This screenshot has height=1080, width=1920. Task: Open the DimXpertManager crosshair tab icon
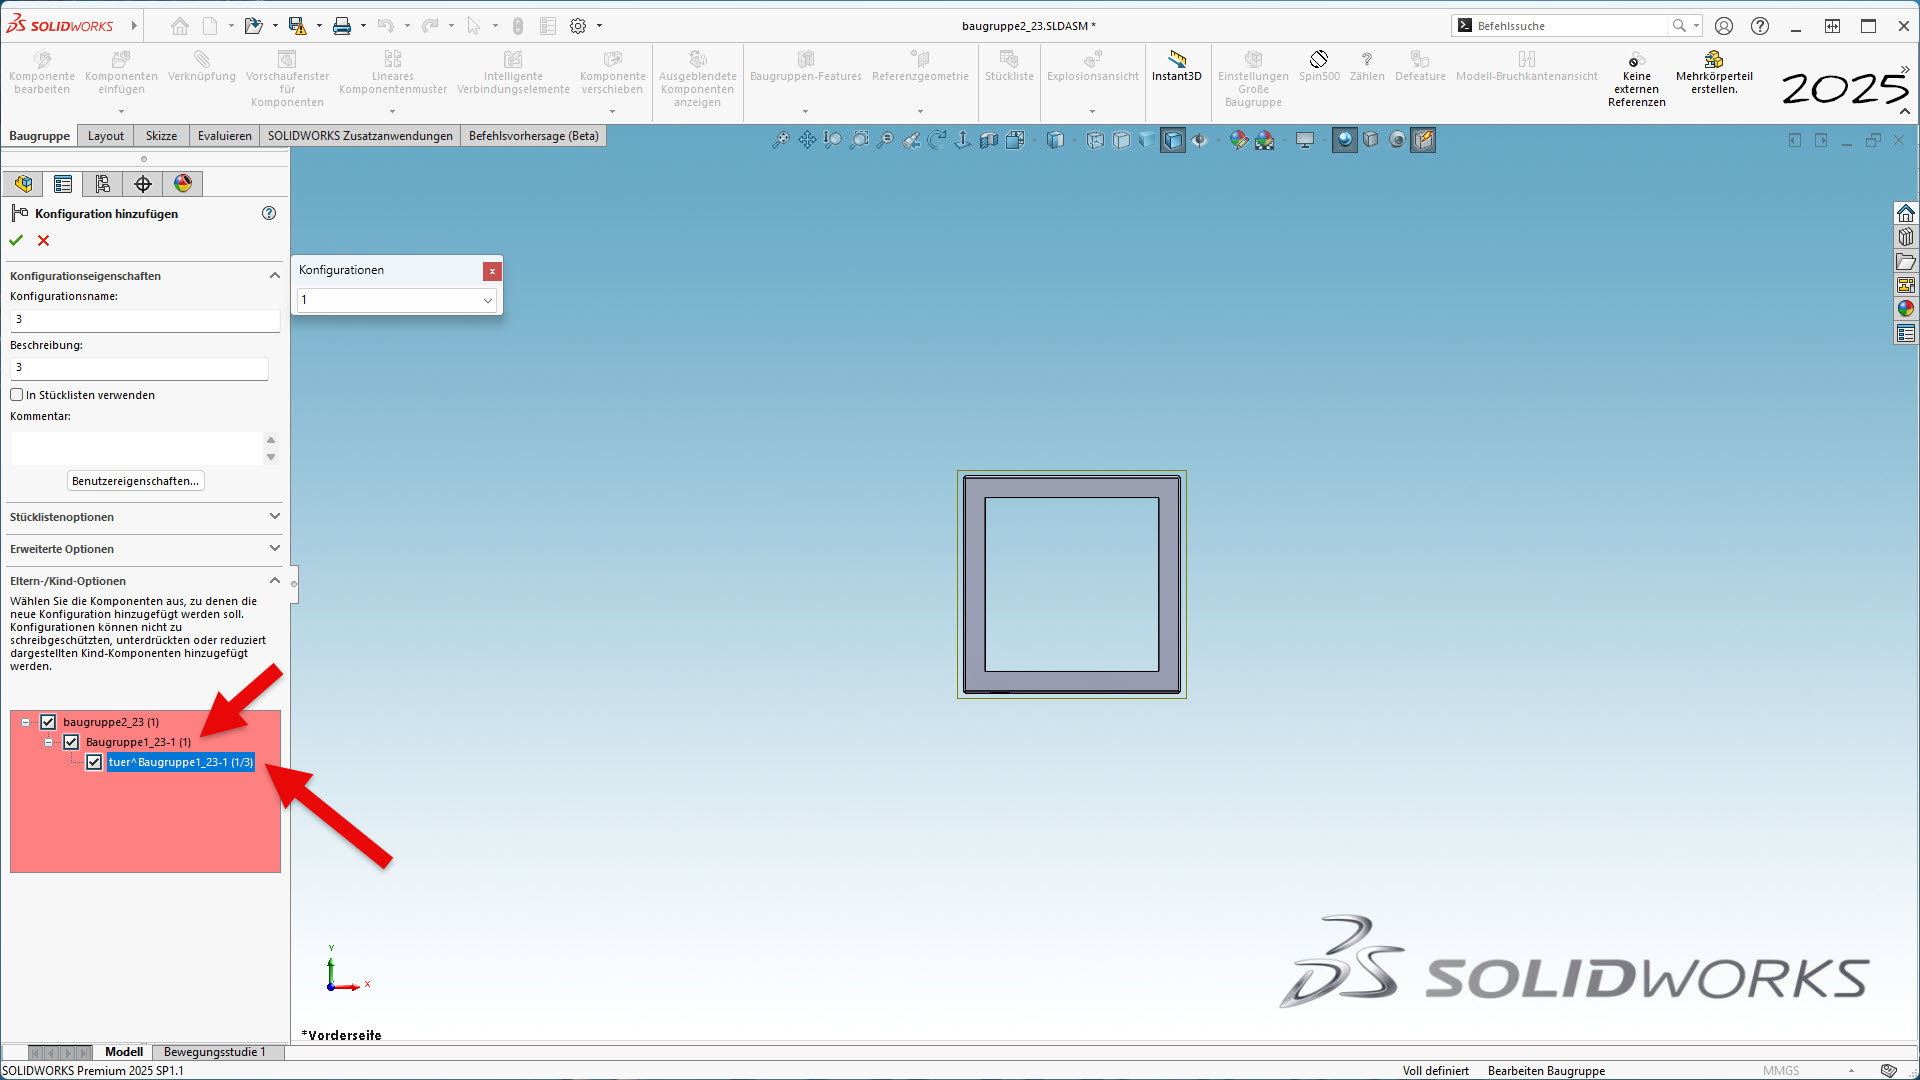pyautogui.click(x=143, y=183)
